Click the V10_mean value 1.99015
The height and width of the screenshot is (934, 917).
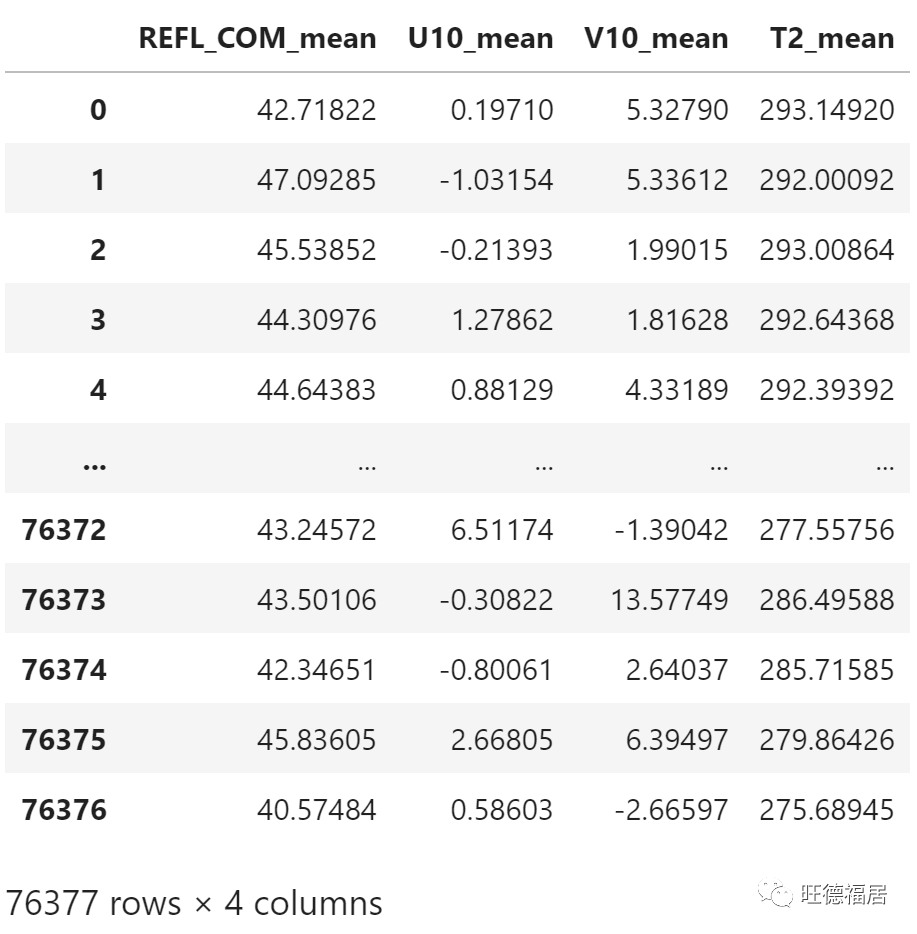point(680,250)
